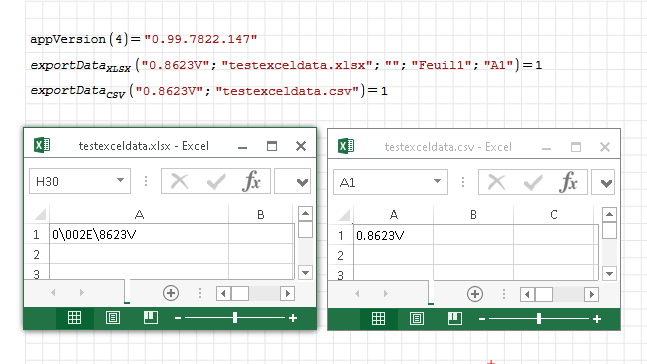Expand formula bar in csv window
This screenshot has height=364, width=647.
click(606, 182)
